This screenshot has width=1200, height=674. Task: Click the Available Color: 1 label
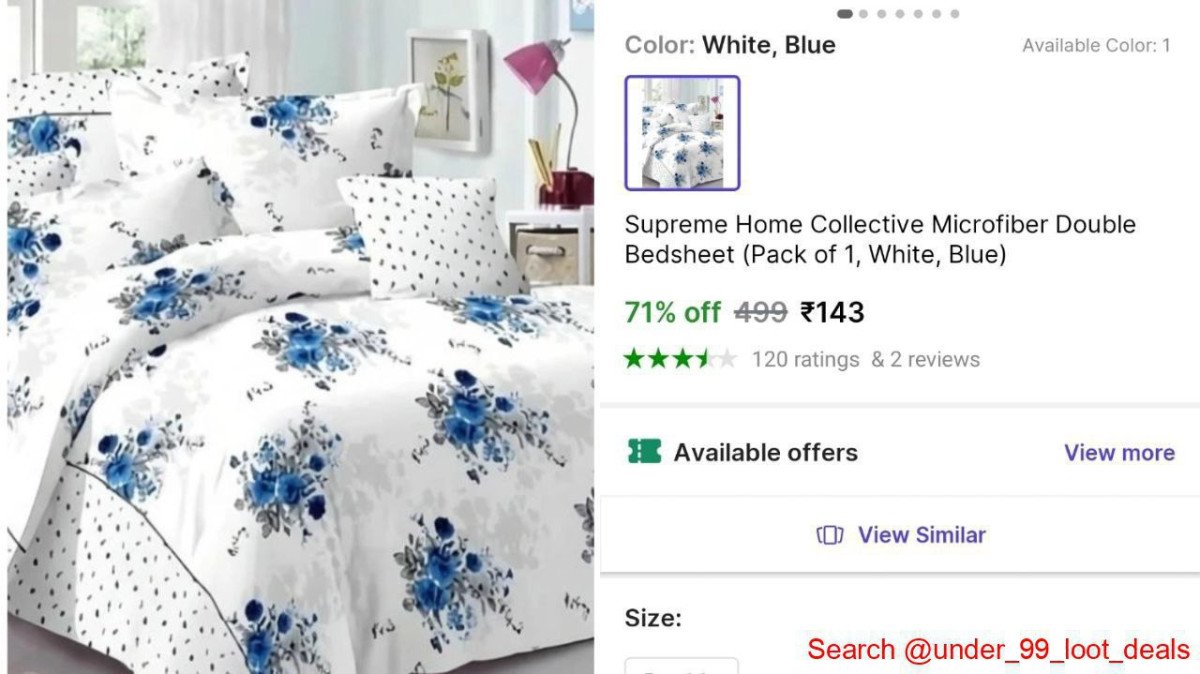[1096, 45]
